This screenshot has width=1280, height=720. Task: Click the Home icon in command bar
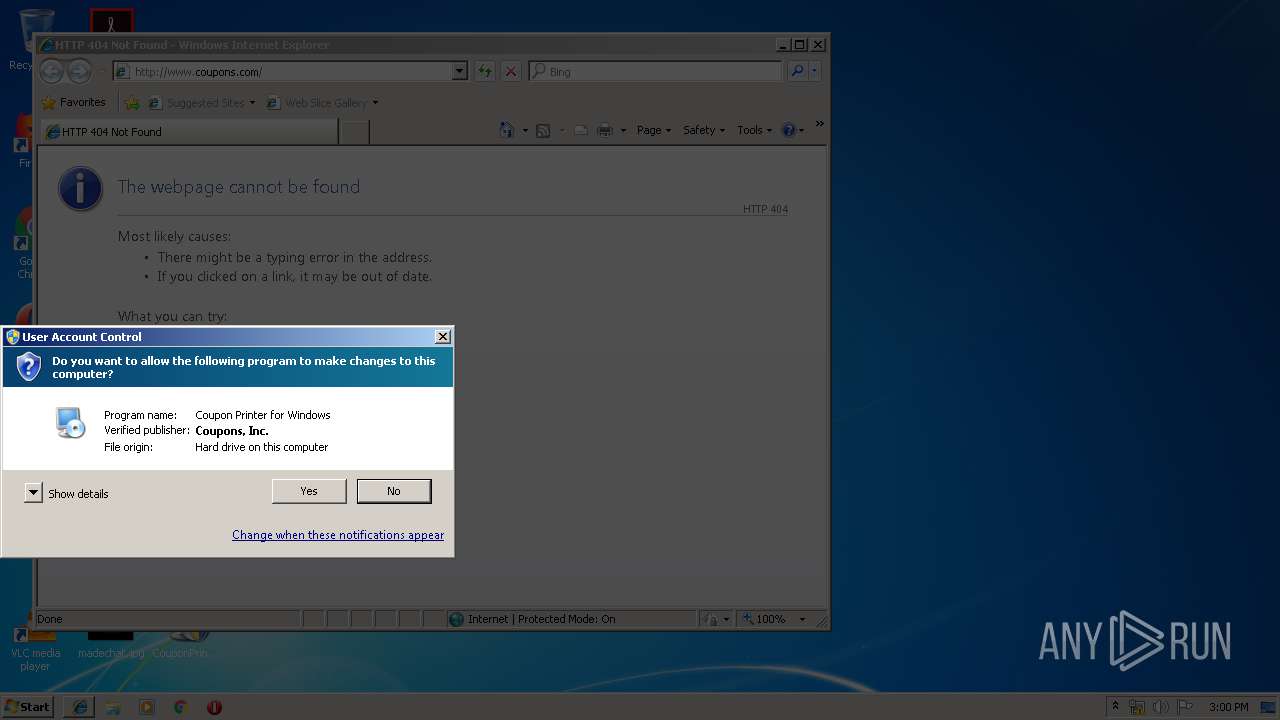click(506, 130)
